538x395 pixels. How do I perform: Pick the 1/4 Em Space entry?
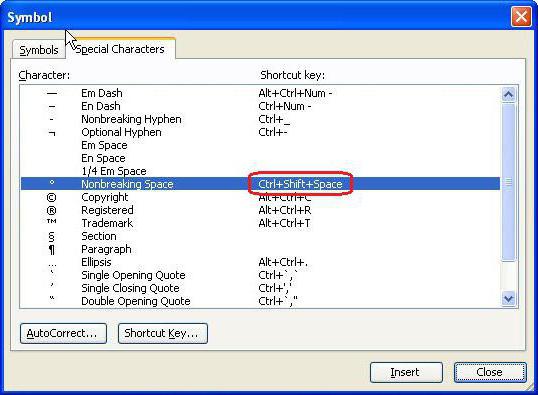click(260, 171)
